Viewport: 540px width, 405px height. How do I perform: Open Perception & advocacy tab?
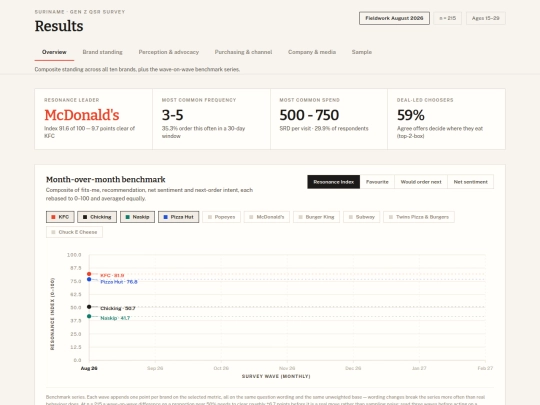169,52
